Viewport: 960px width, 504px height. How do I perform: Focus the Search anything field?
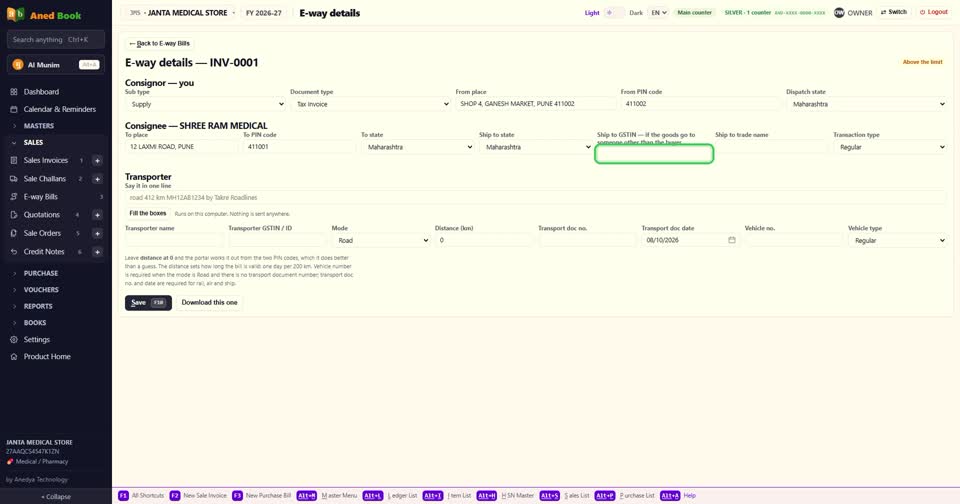[x=56, y=39]
